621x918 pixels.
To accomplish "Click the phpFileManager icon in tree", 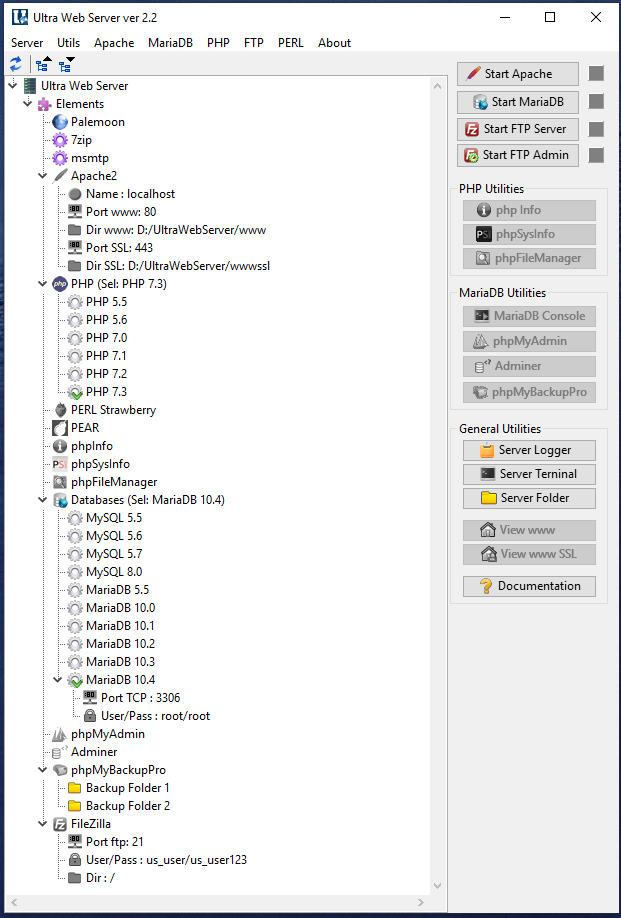I will tap(60, 482).
